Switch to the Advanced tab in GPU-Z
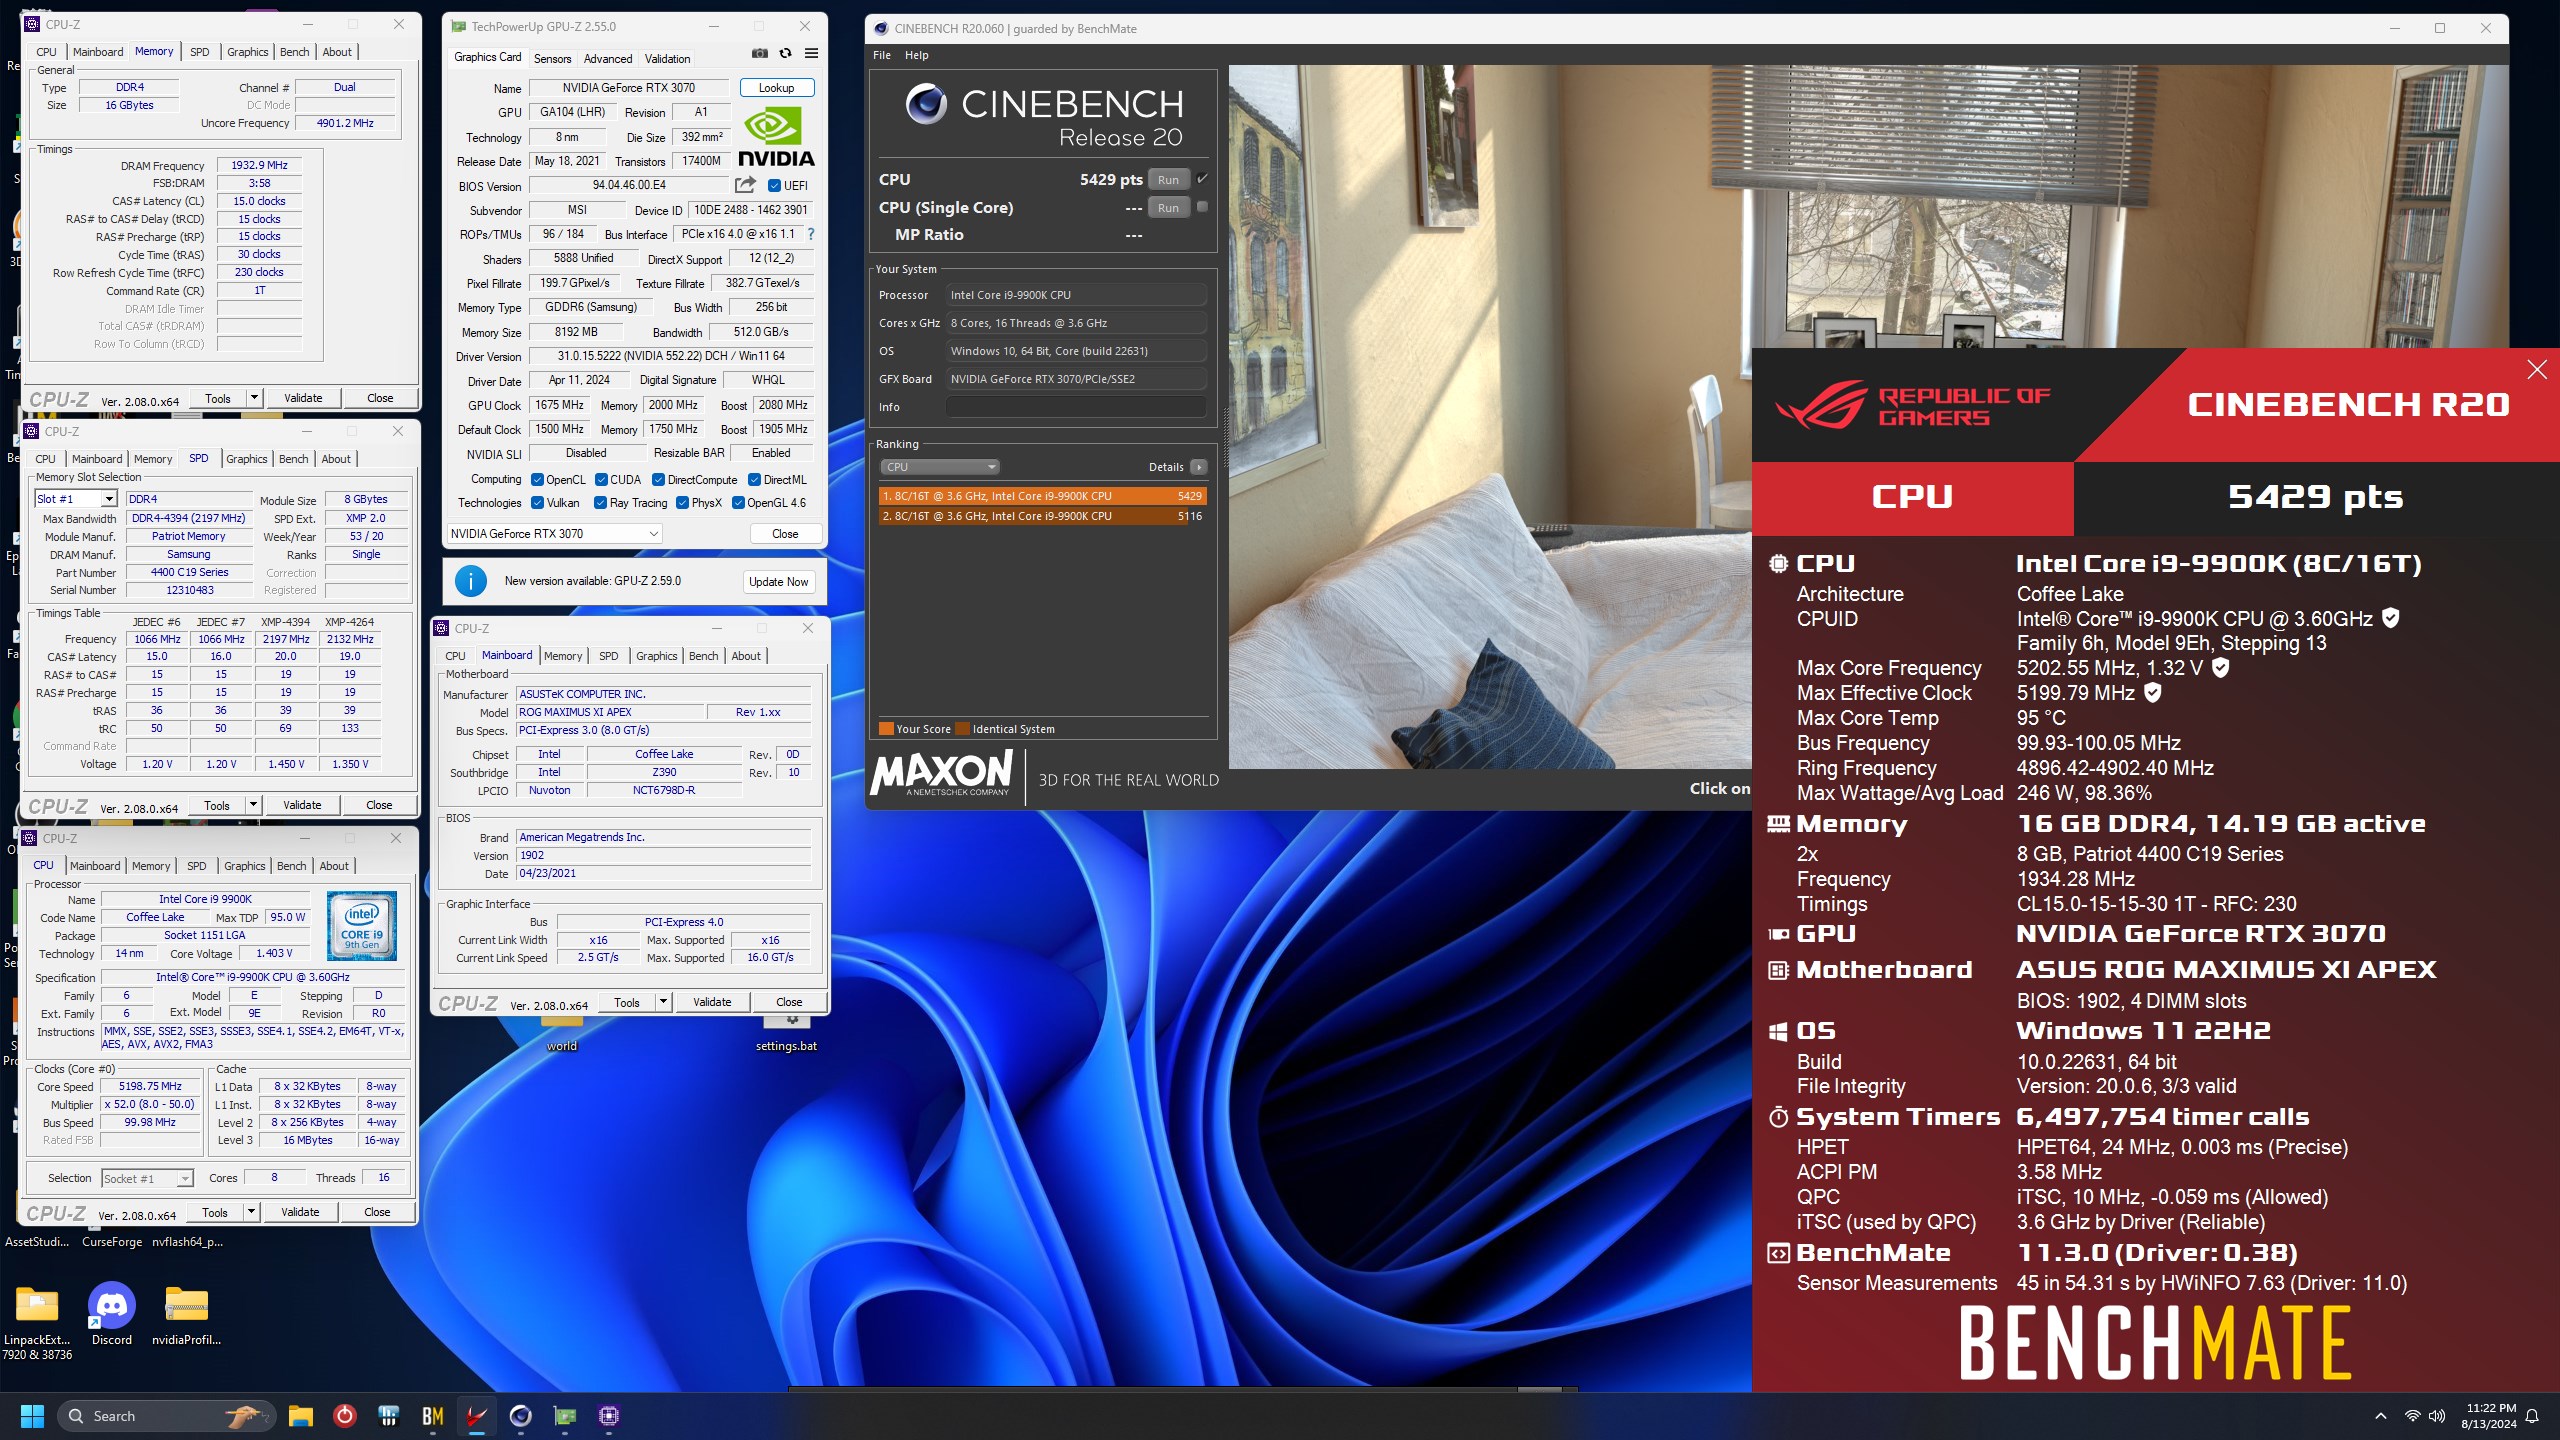 click(608, 59)
